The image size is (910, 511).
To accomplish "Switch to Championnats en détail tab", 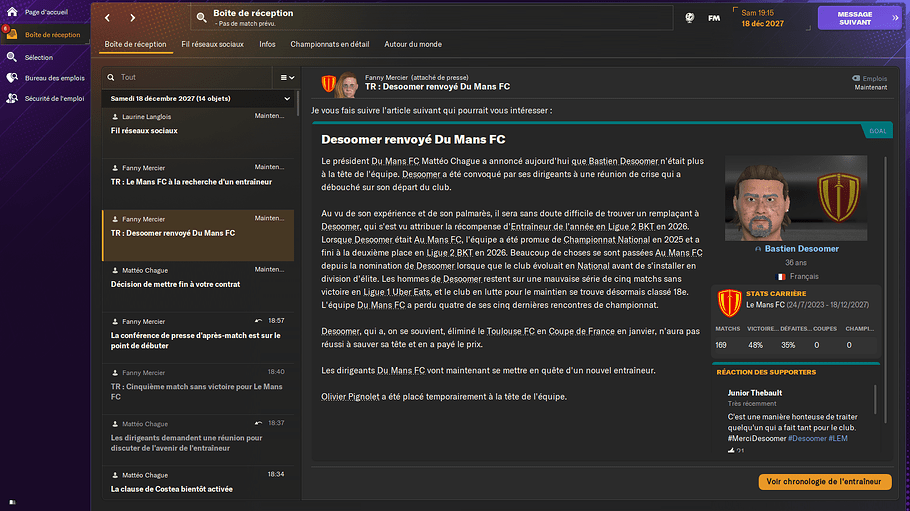I will 329,44.
